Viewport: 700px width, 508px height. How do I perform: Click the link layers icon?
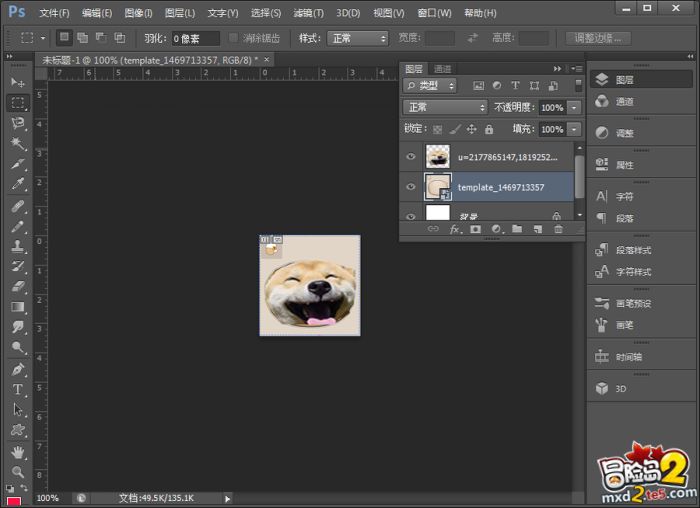433,229
